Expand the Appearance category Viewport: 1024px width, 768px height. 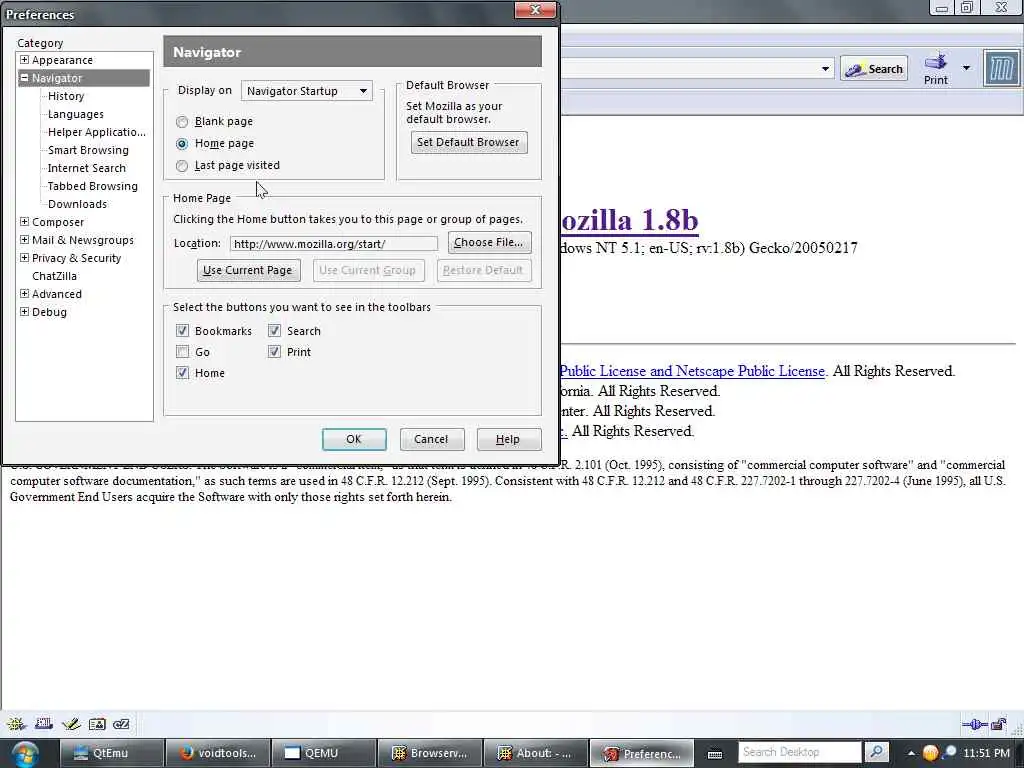click(24, 59)
